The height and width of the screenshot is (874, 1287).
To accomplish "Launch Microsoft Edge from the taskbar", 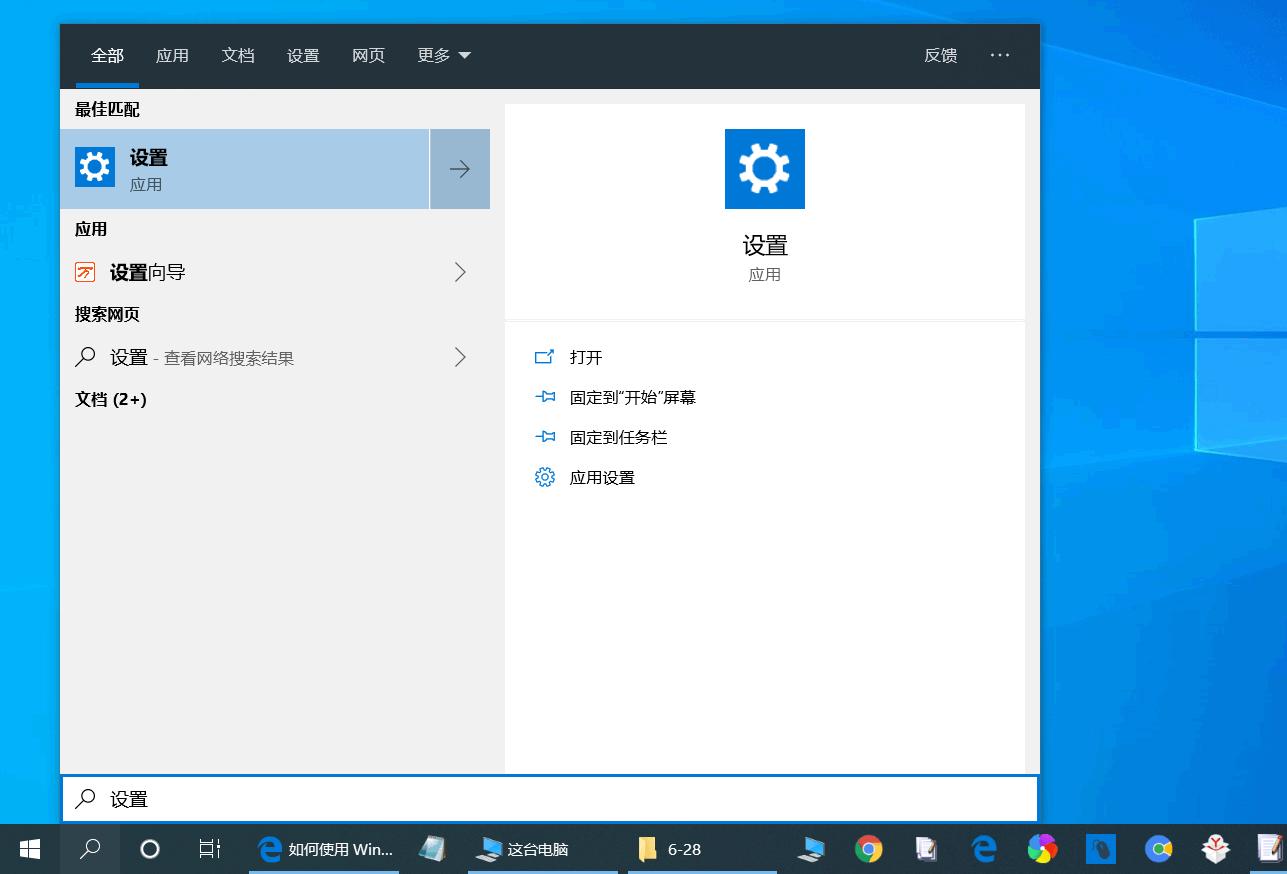I will click(x=983, y=849).
